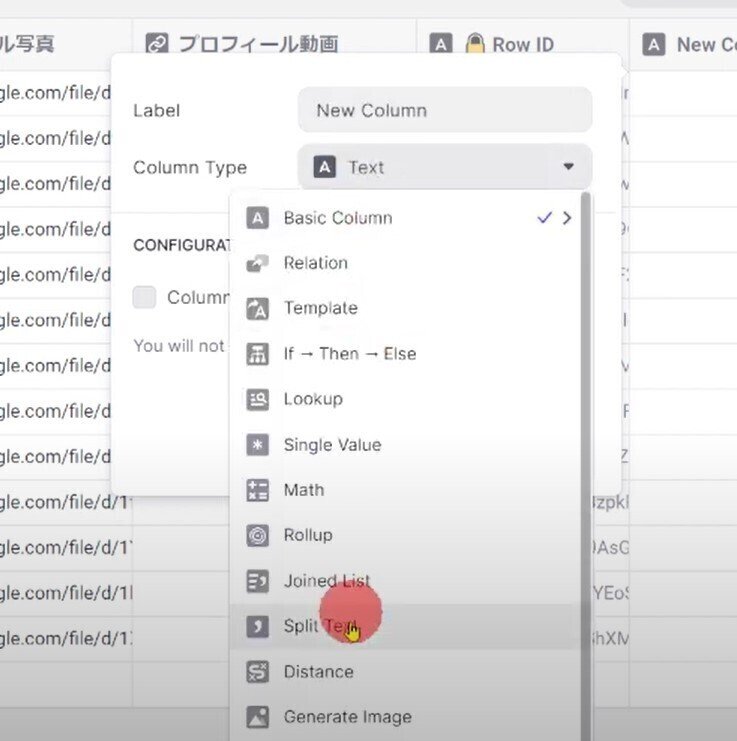Click the link icon beside プロフィール動画
This screenshot has width=737, height=741.
pos(157,44)
